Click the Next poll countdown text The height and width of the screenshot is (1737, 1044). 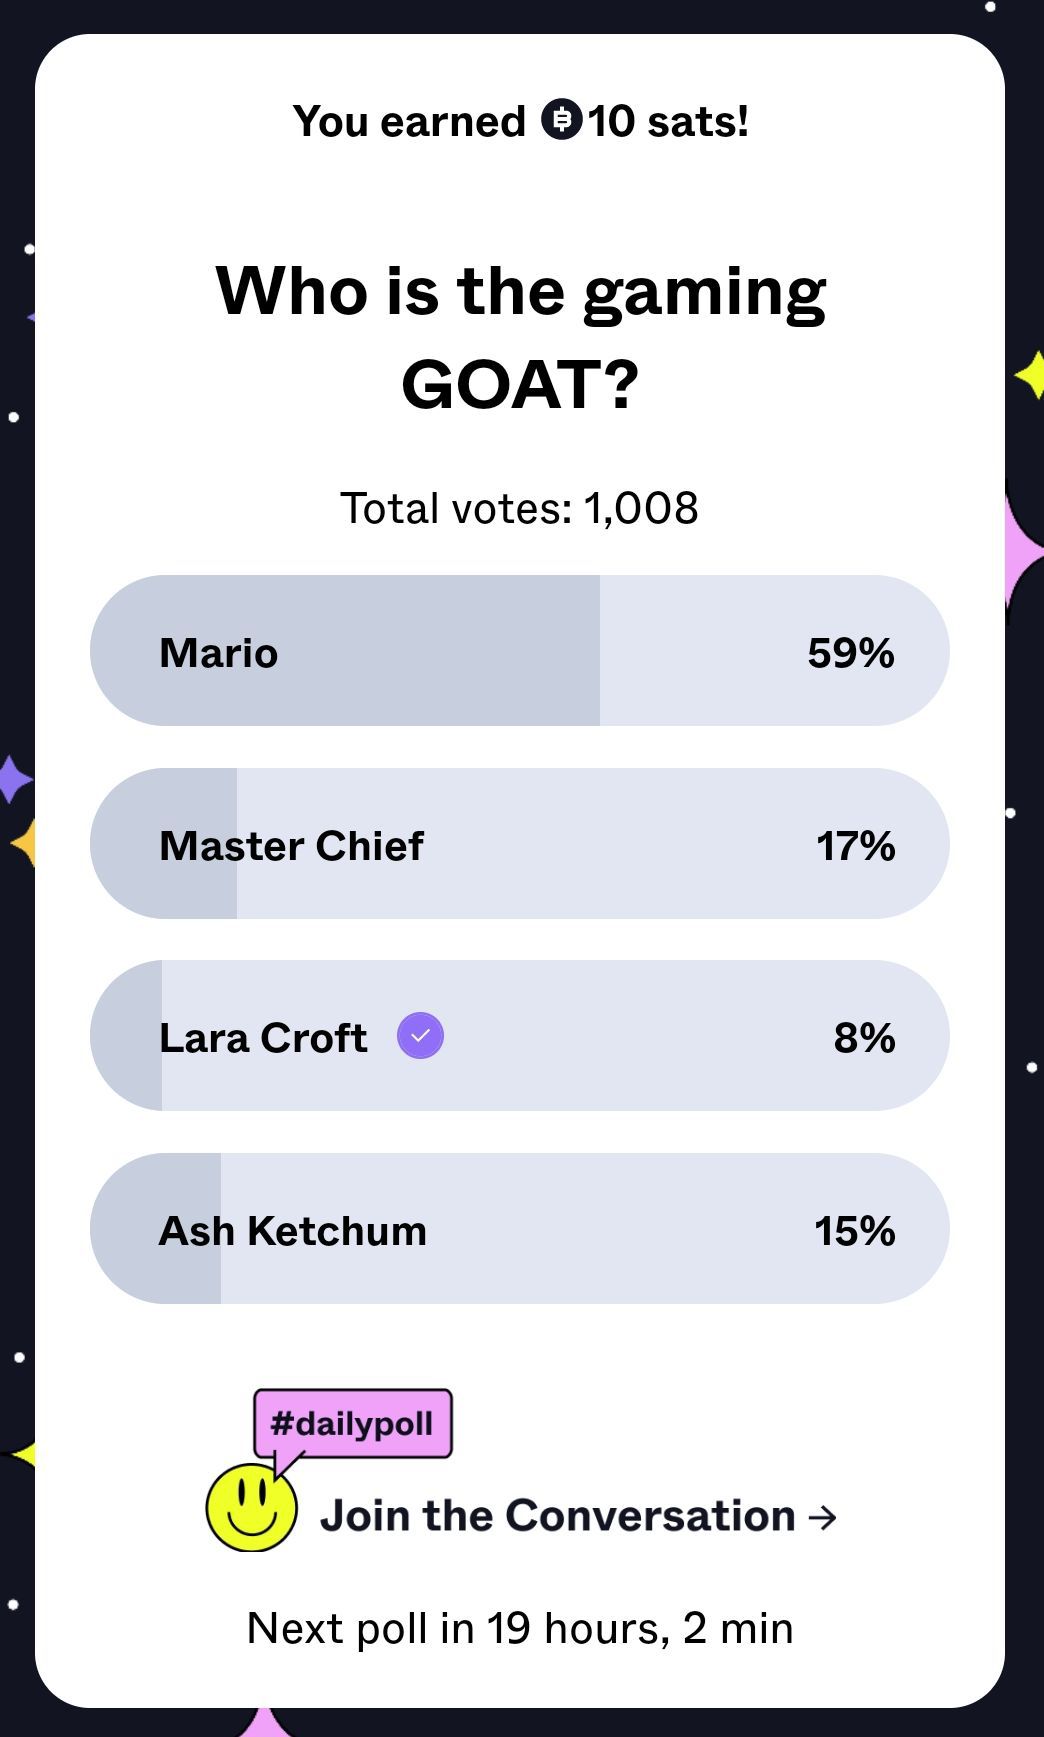[x=520, y=1628]
